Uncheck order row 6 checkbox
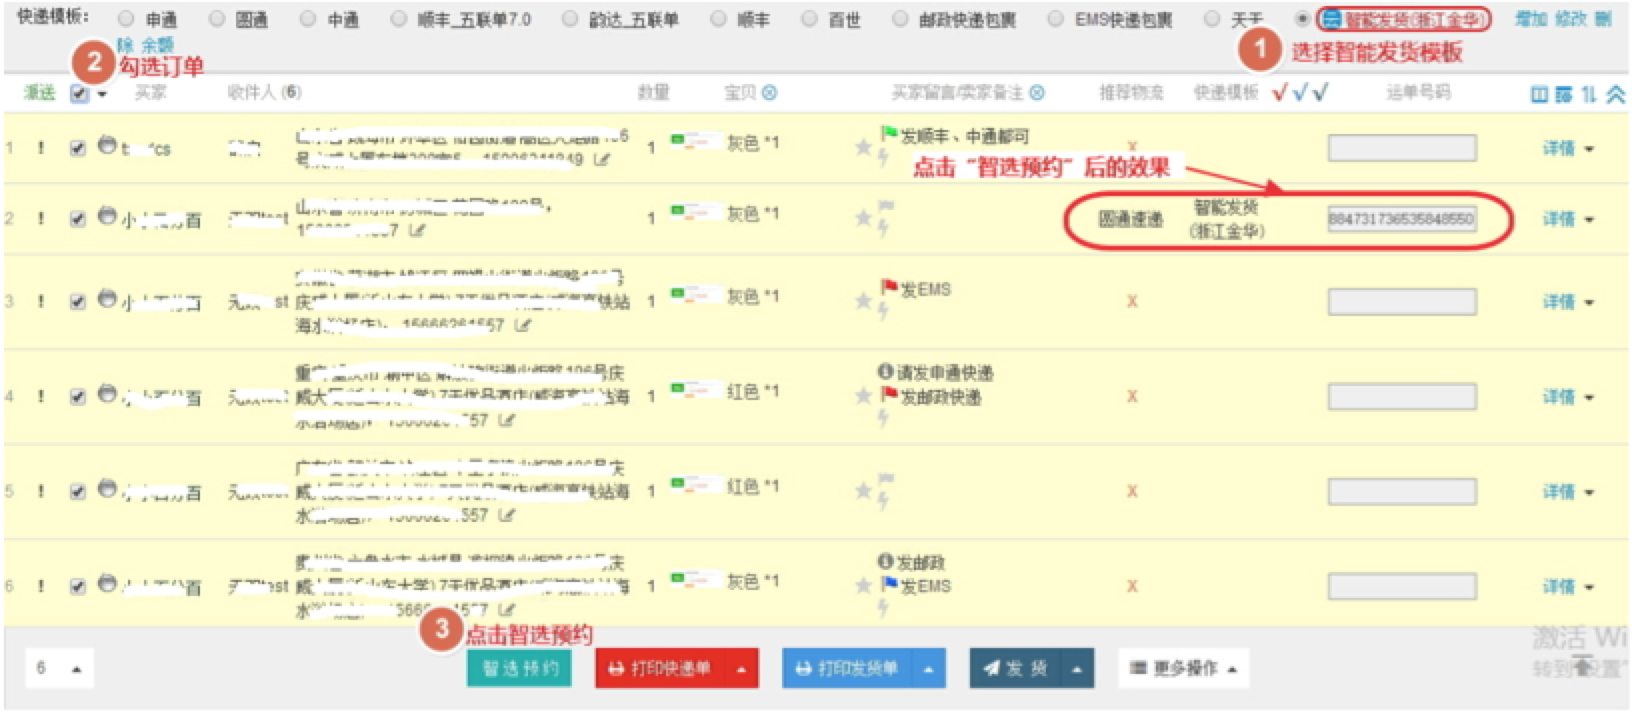This screenshot has width=1632, height=716. pos(77,586)
